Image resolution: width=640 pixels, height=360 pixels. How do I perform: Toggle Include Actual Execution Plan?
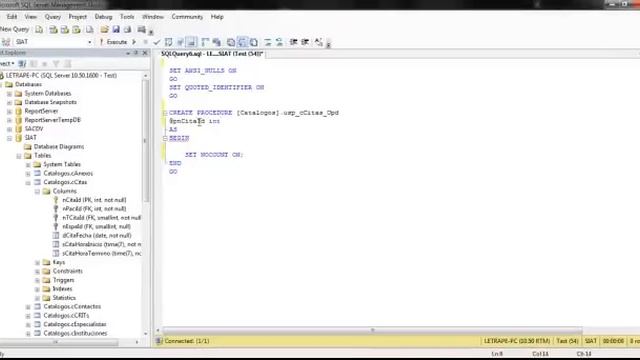coord(205,42)
